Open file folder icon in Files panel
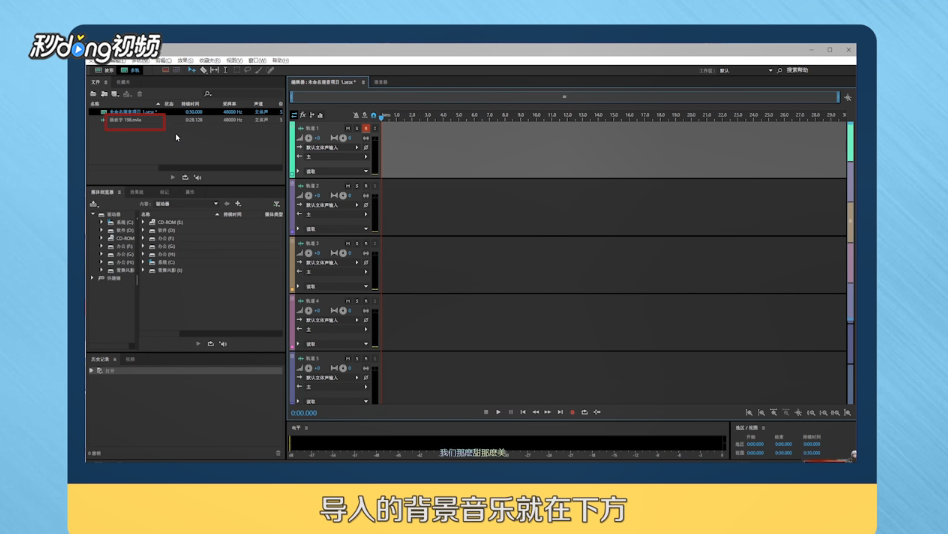Screen dimensions: 948x534 (x=93, y=94)
